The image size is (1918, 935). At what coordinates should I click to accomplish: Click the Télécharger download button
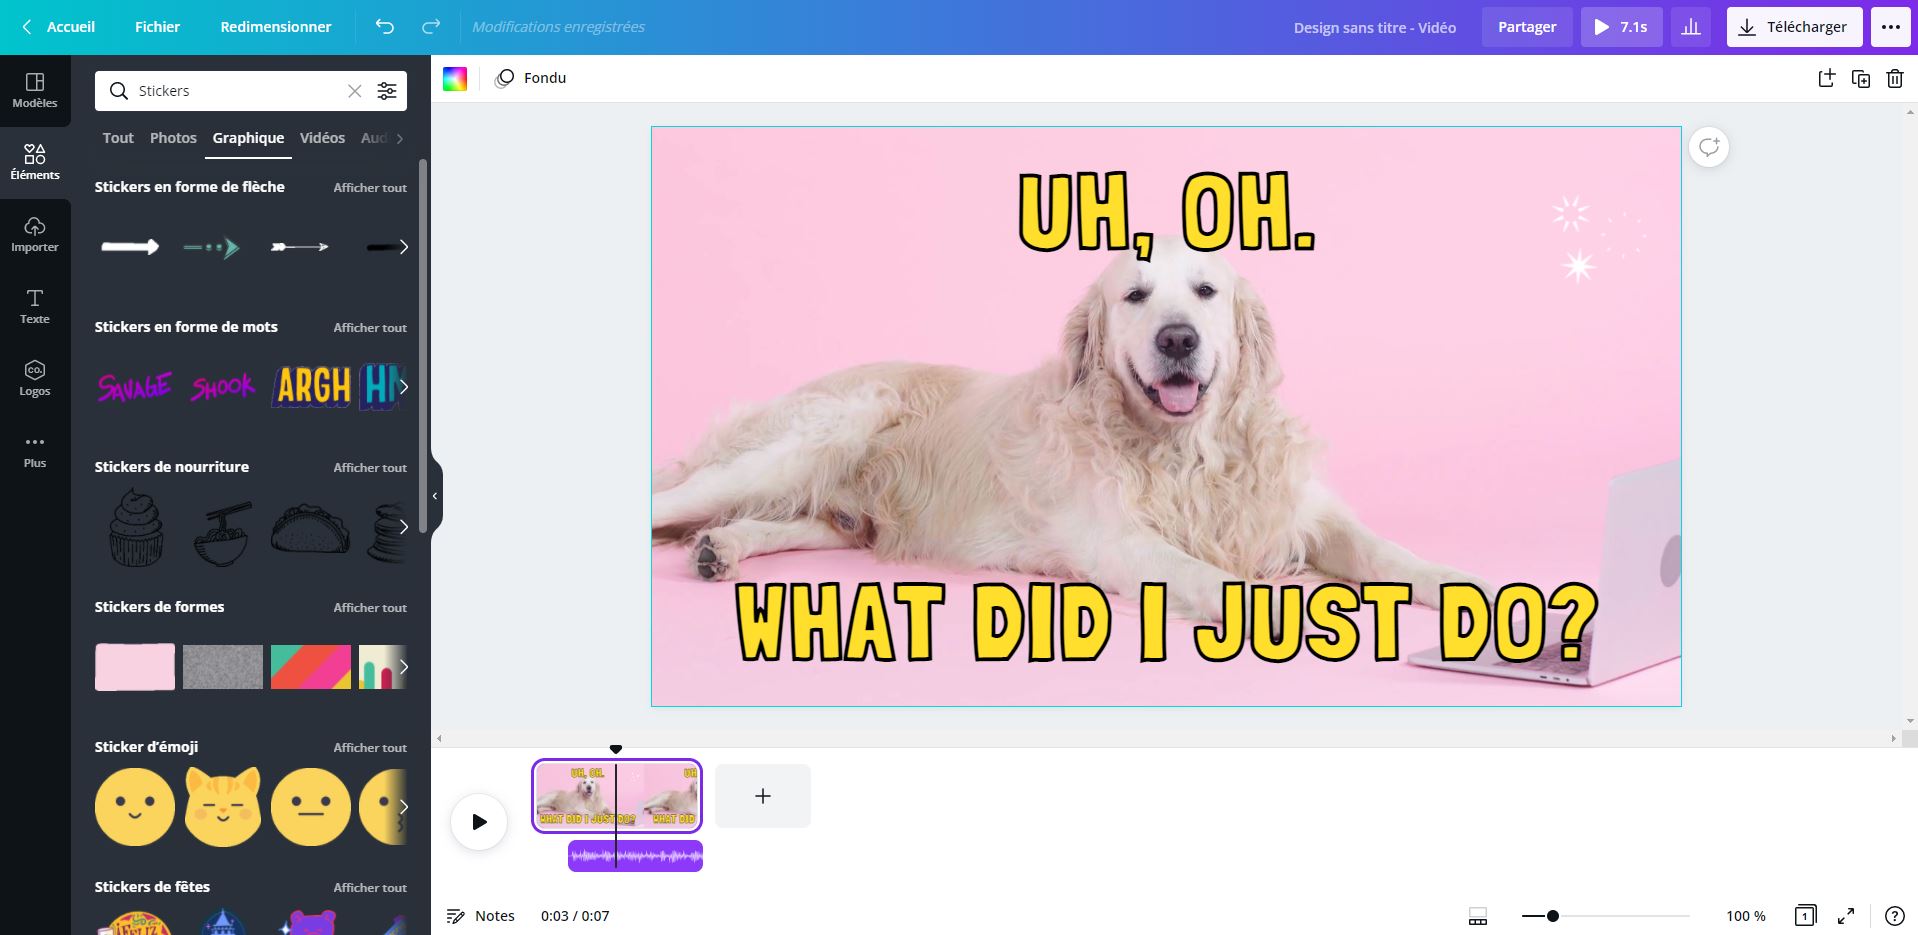(1794, 27)
